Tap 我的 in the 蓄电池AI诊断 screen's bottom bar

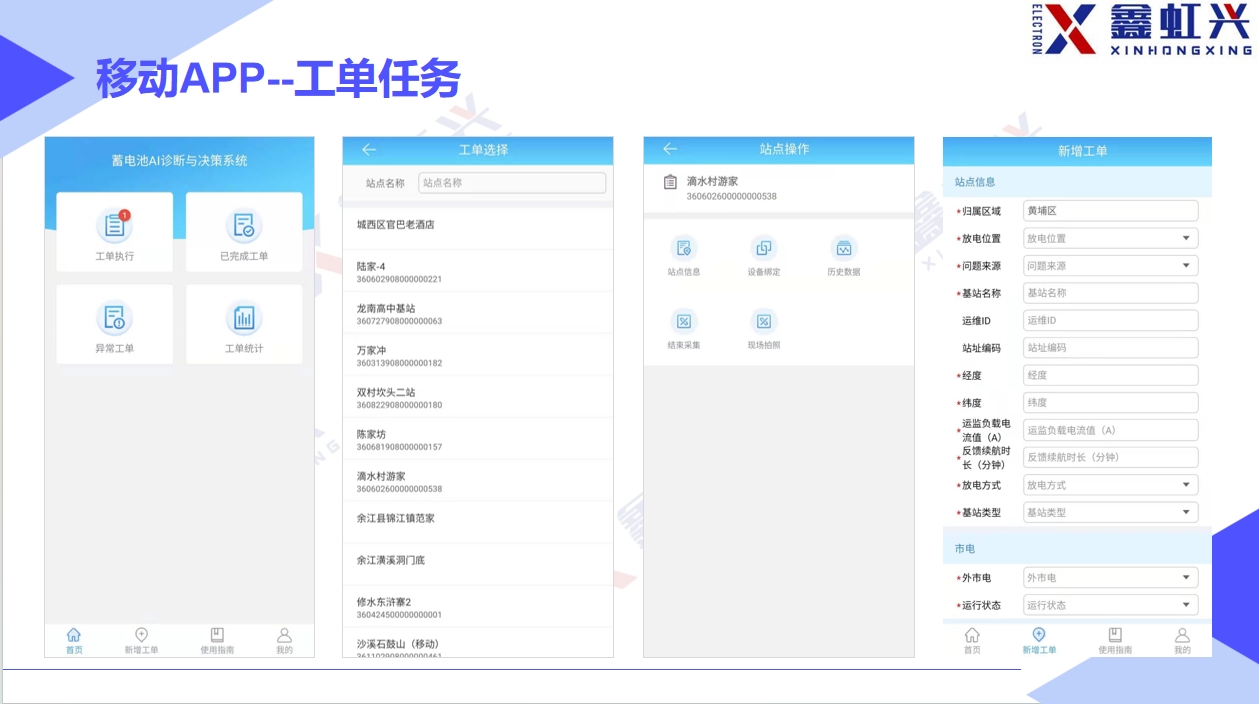[x=285, y=641]
